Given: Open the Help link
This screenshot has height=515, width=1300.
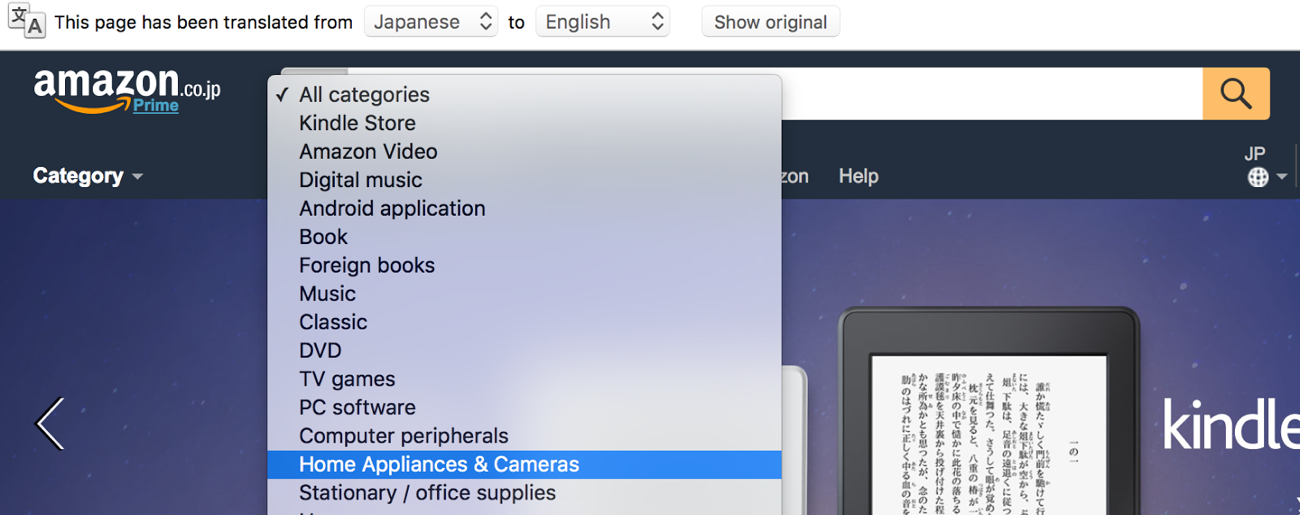Looking at the screenshot, I should [858, 176].
